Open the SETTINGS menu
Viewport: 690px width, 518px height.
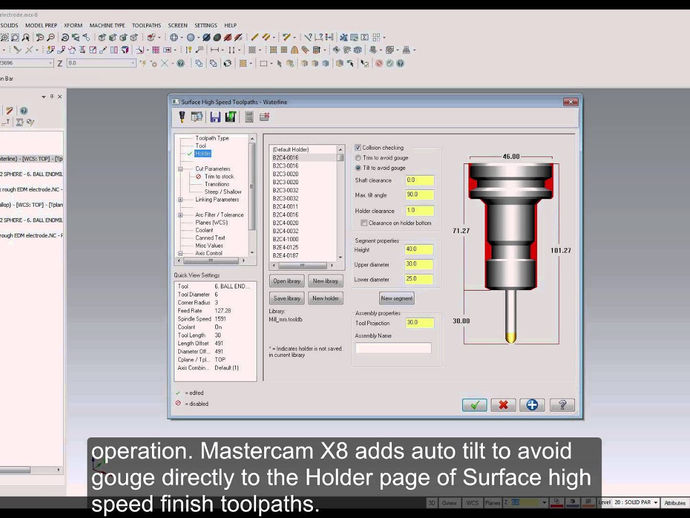(x=206, y=26)
